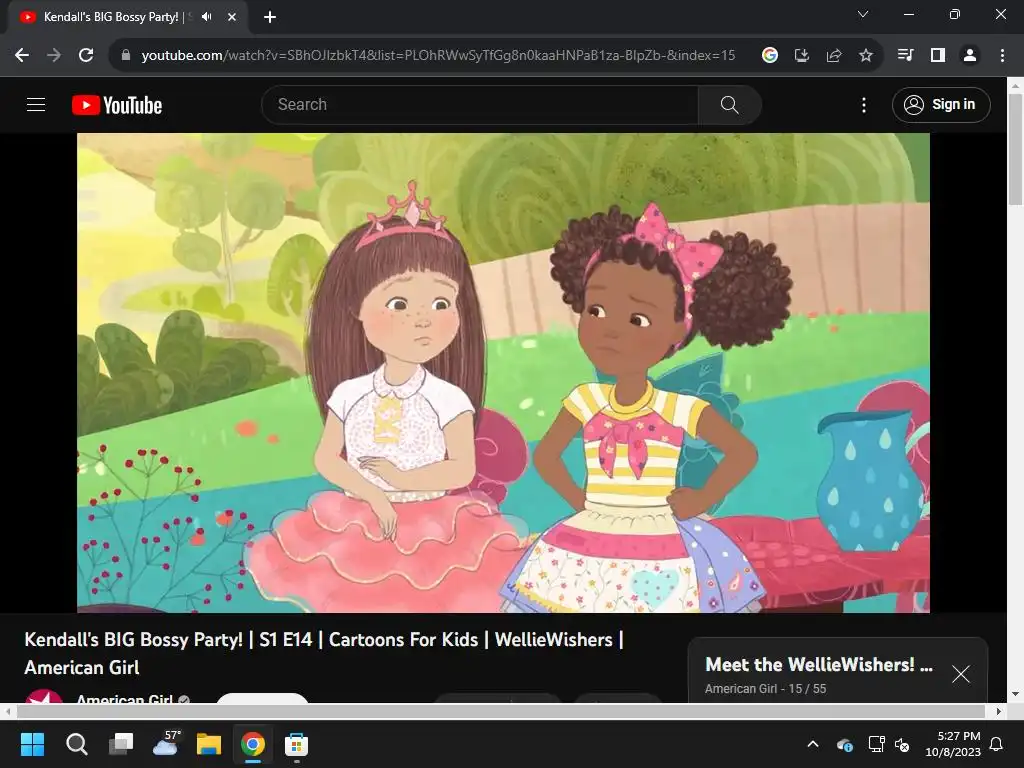Image resolution: width=1024 pixels, height=768 pixels.
Task: Click the browser forward arrow
Action: tap(54, 56)
